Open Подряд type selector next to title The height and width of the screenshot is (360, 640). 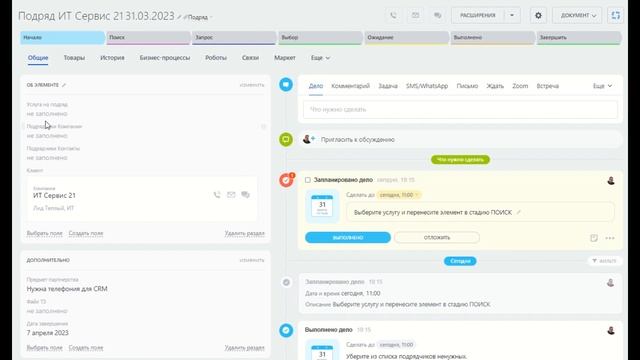(x=200, y=17)
